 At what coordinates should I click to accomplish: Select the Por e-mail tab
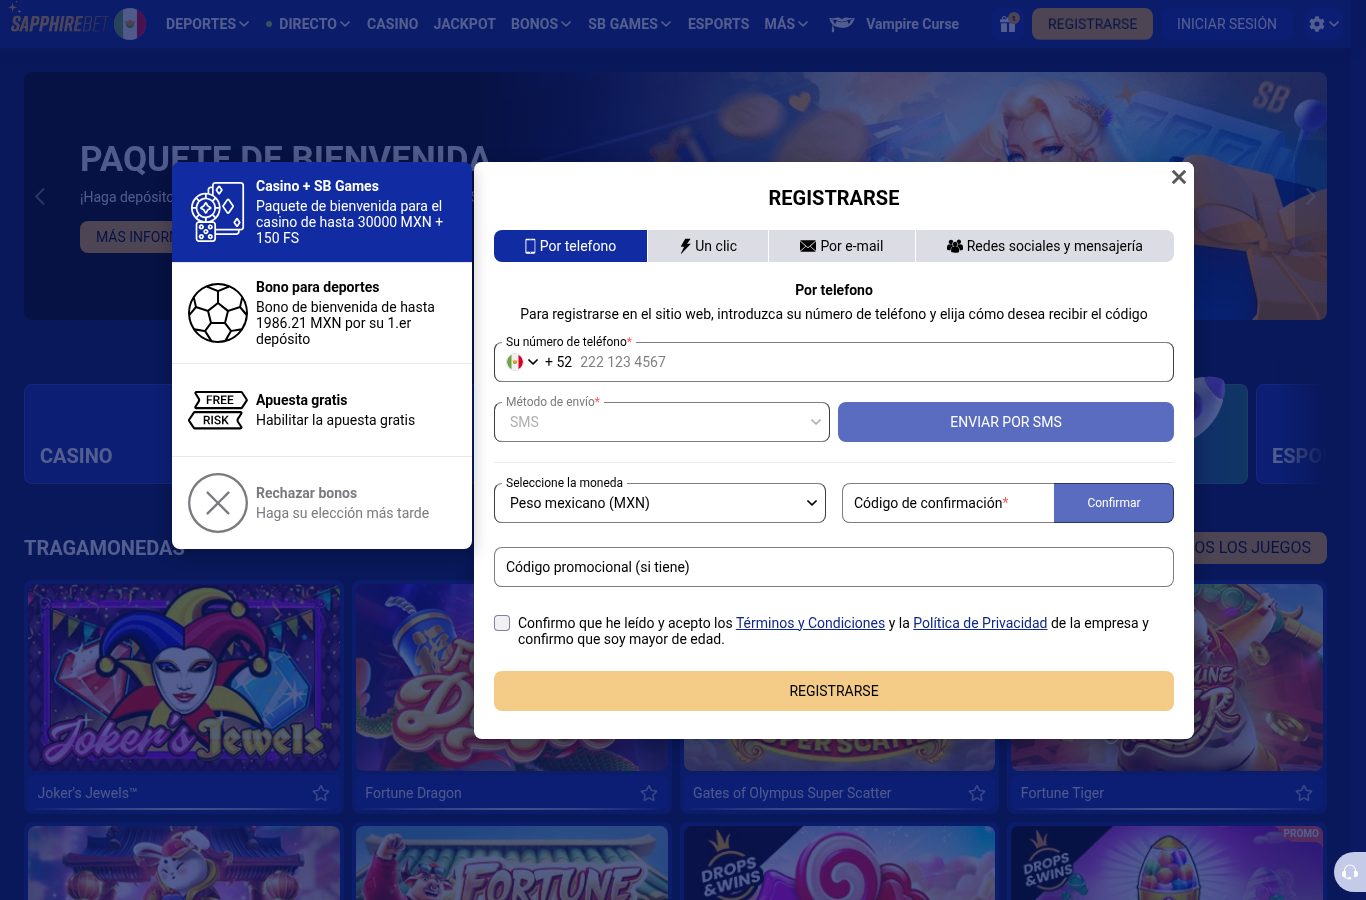point(842,246)
